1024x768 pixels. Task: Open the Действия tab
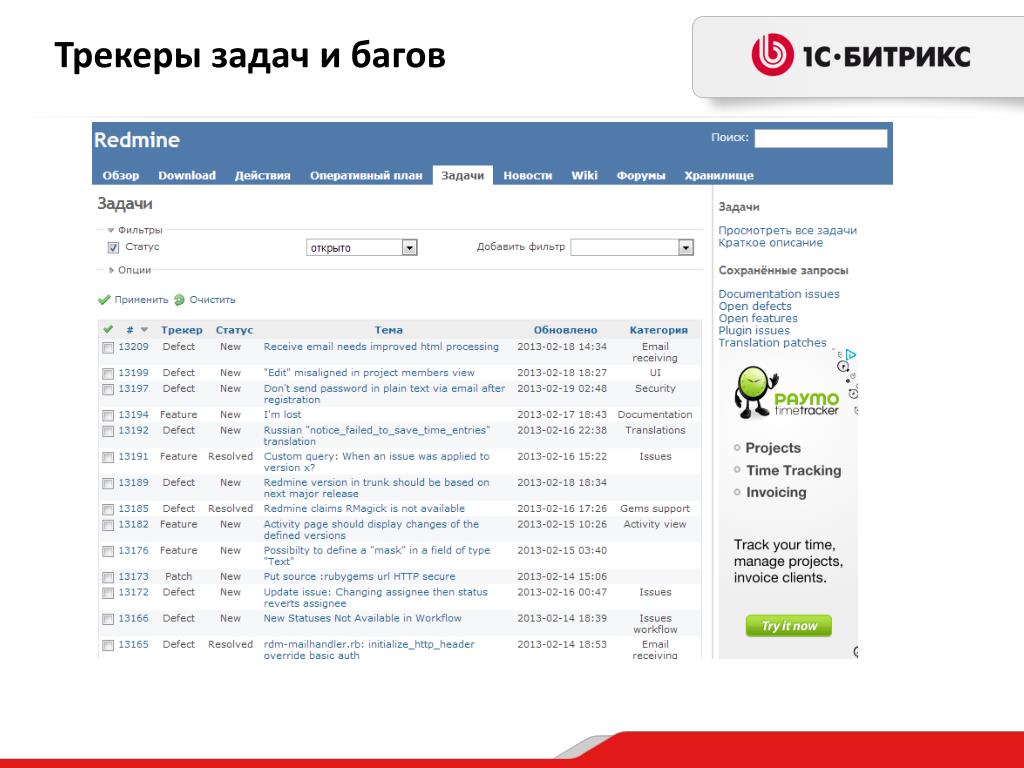(x=263, y=175)
